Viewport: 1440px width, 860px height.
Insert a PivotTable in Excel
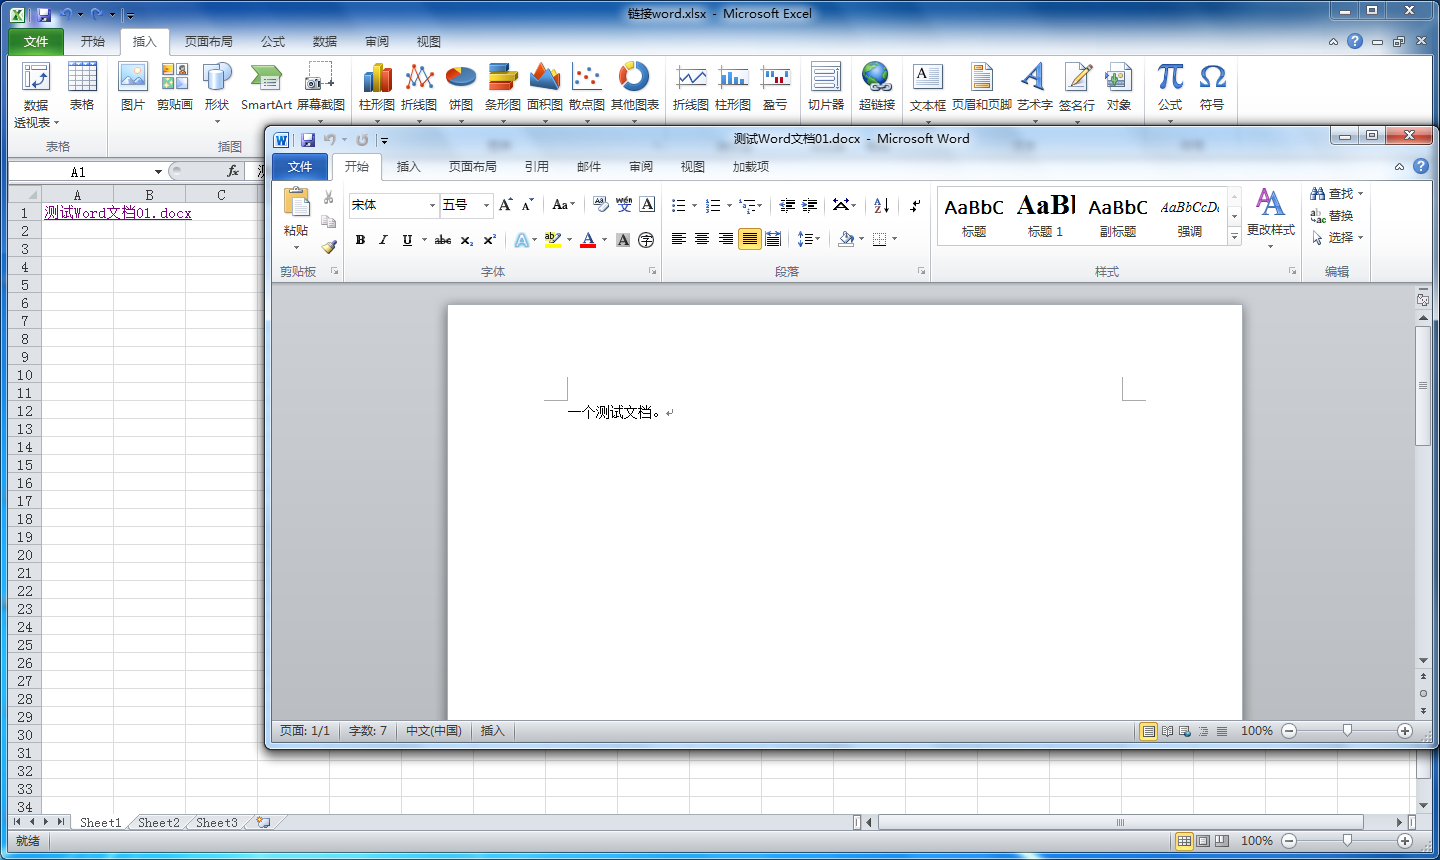36,95
